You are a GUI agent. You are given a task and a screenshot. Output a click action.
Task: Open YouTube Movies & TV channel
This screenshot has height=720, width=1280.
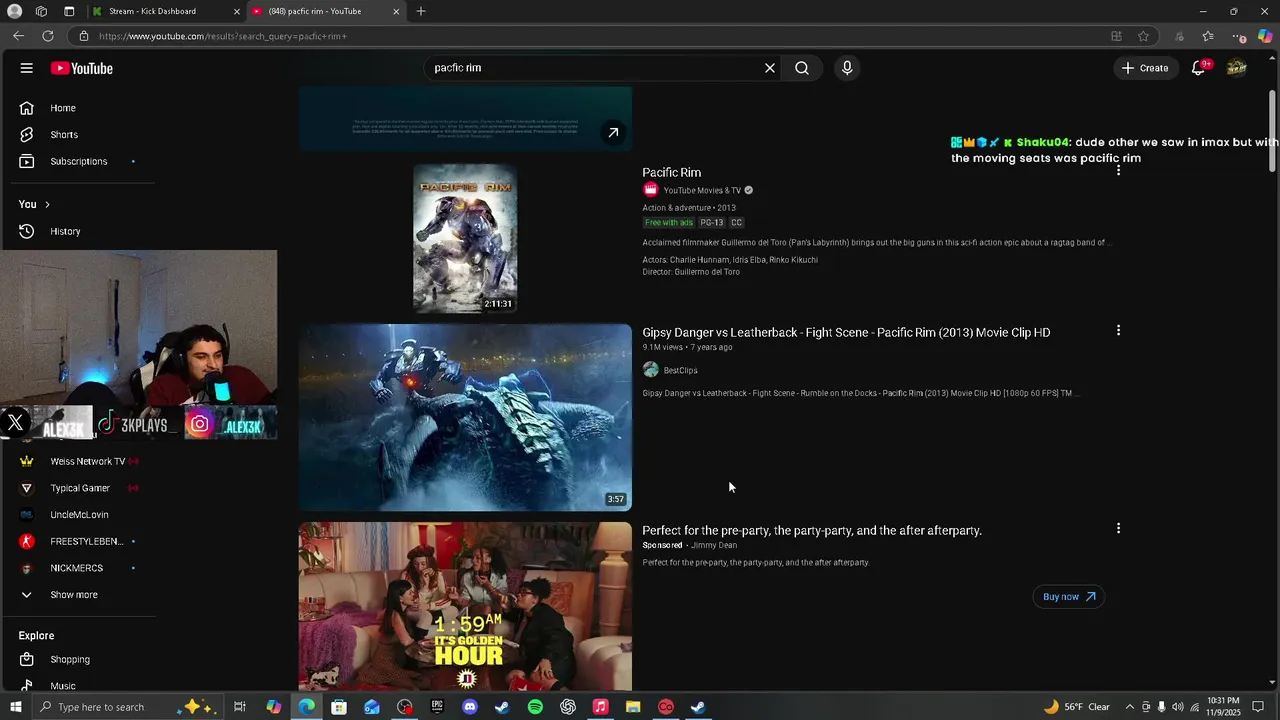coord(702,191)
